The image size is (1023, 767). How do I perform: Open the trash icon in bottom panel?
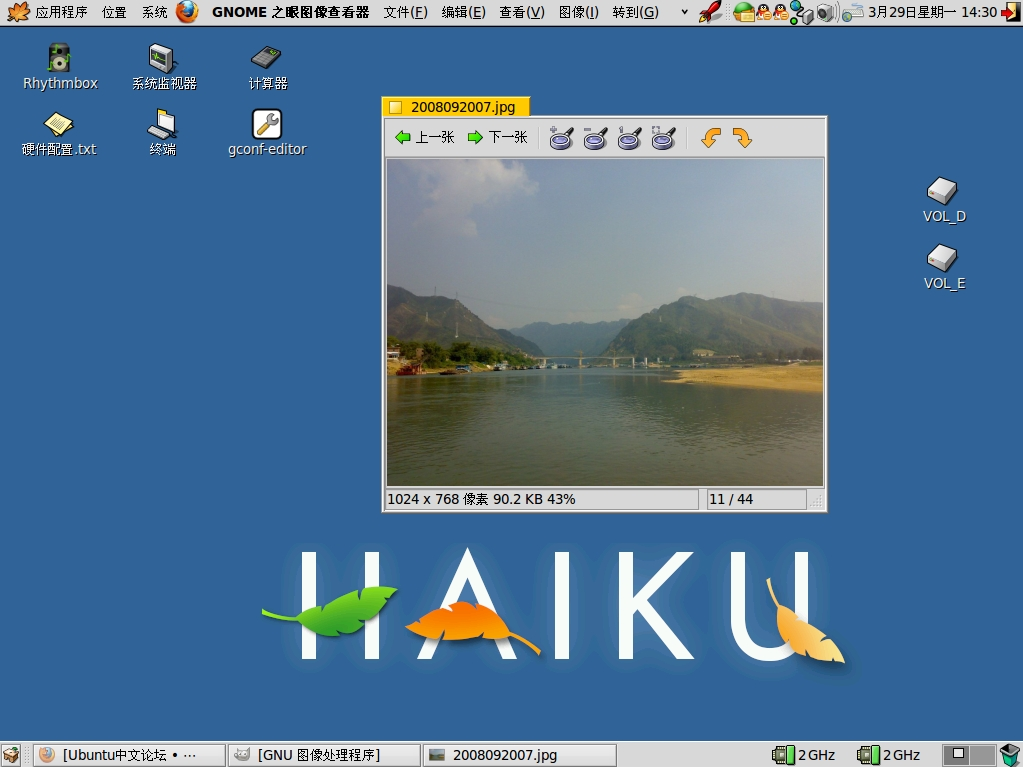1010,755
